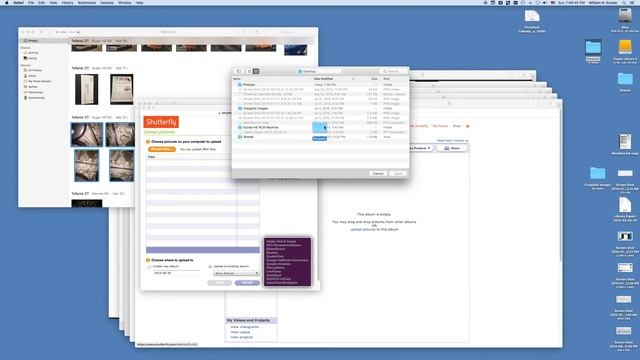Adjust the thumbnail zoom slider in Photos toolbar
Screen dimensions: 640x360
coord(67,32)
